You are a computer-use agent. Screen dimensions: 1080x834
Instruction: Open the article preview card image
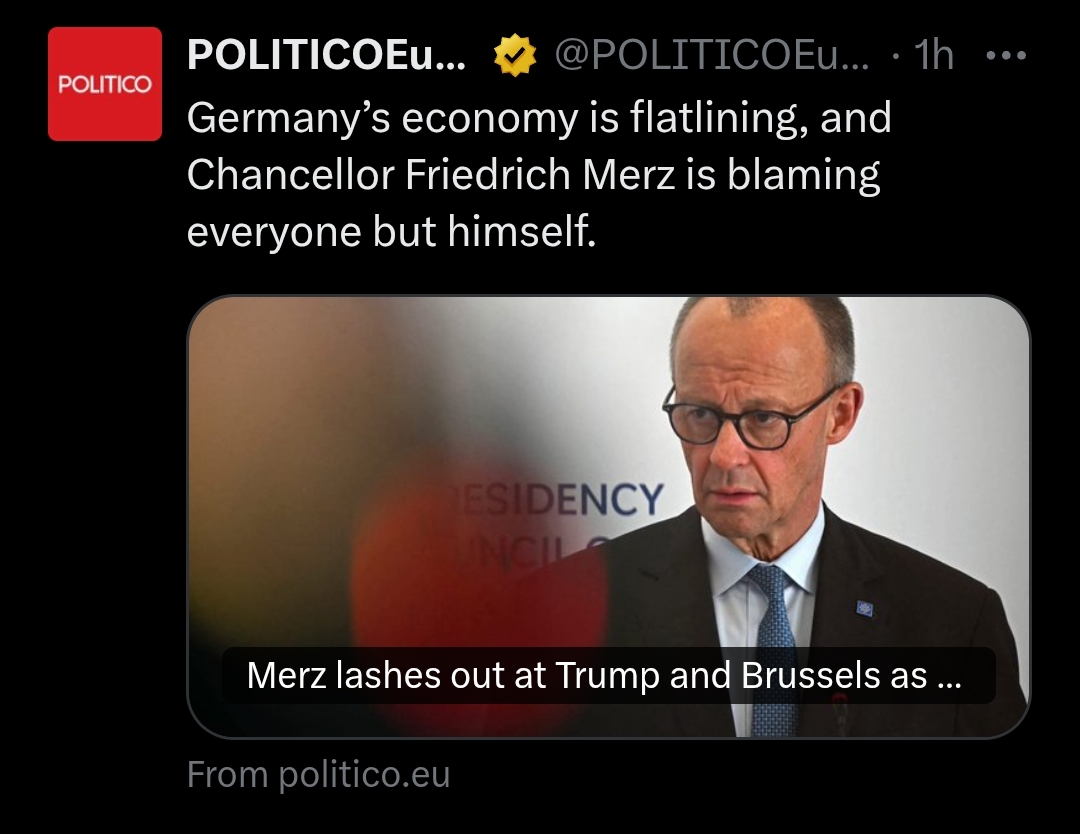(x=609, y=517)
